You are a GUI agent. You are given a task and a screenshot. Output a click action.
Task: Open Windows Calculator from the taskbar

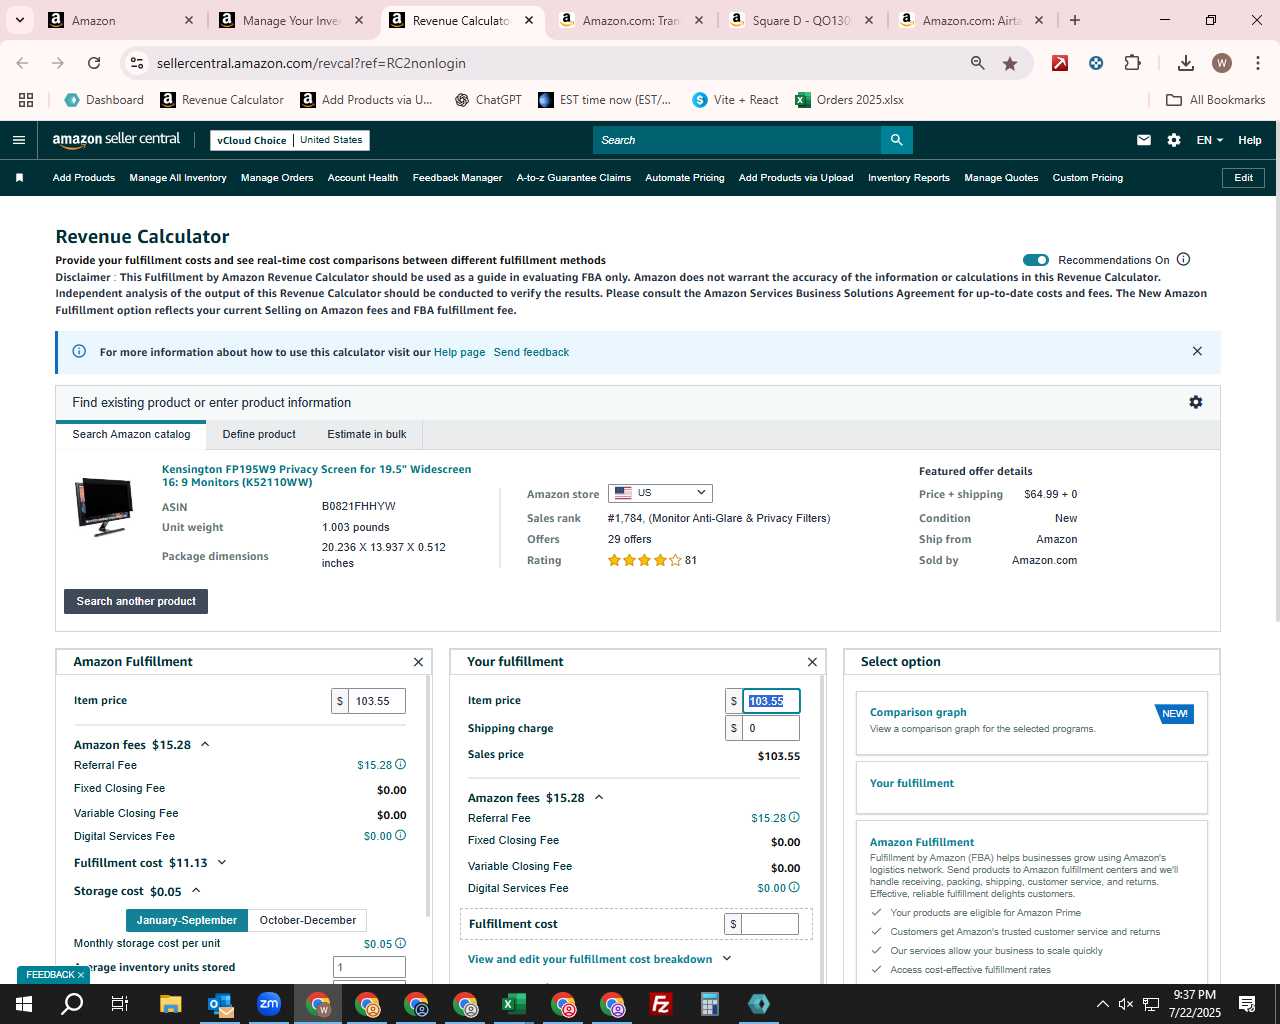click(x=710, y=1004)
